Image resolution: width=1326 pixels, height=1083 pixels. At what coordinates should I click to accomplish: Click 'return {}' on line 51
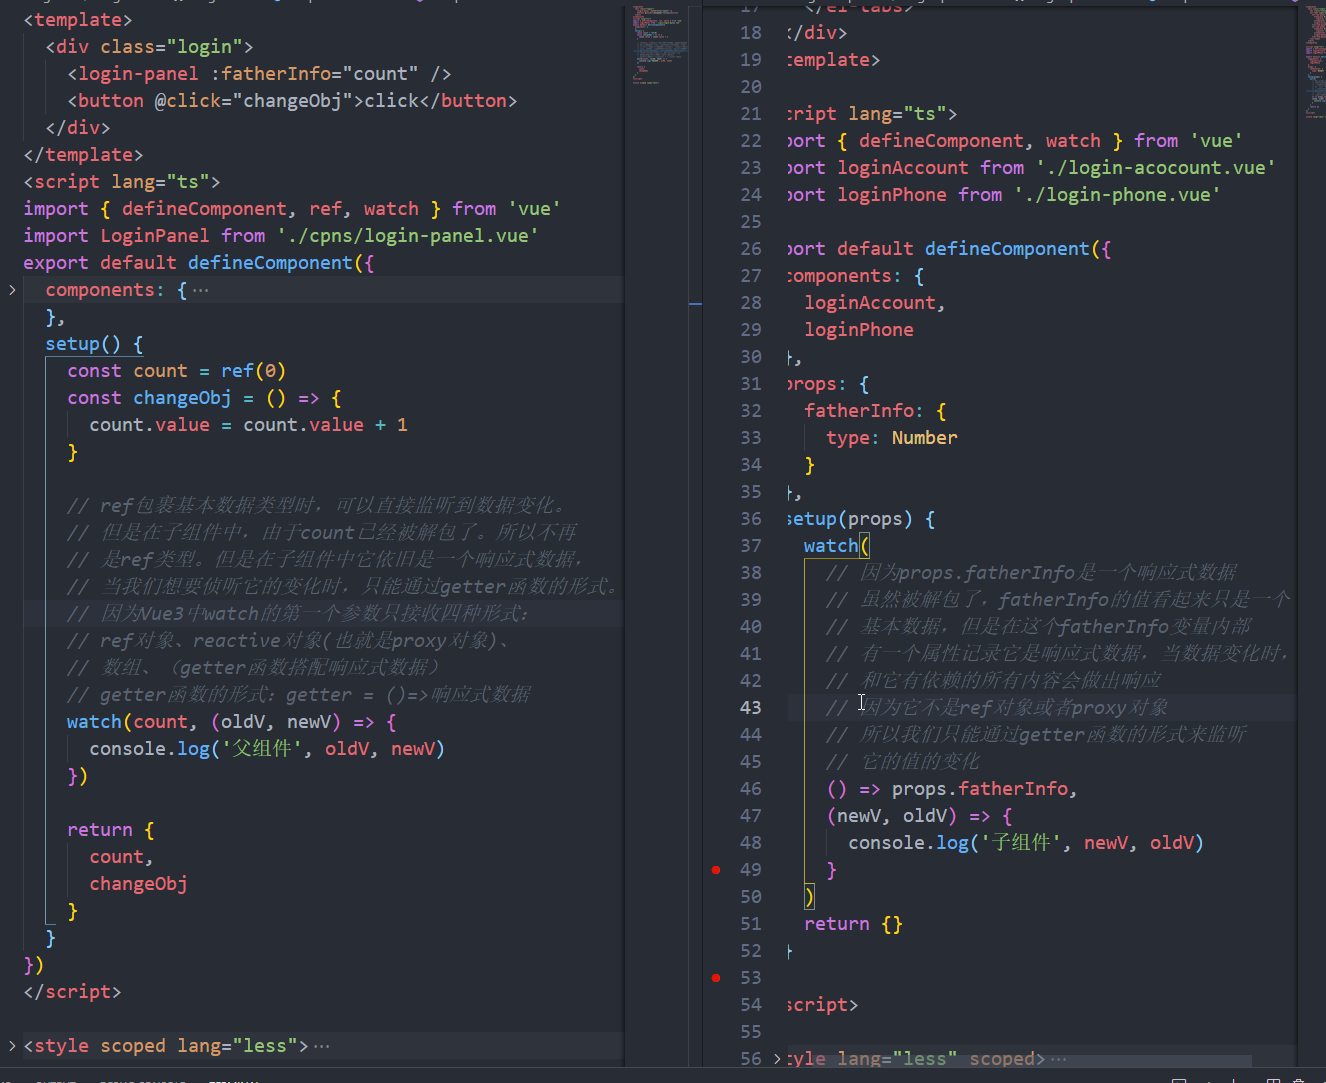click(854, 924)
